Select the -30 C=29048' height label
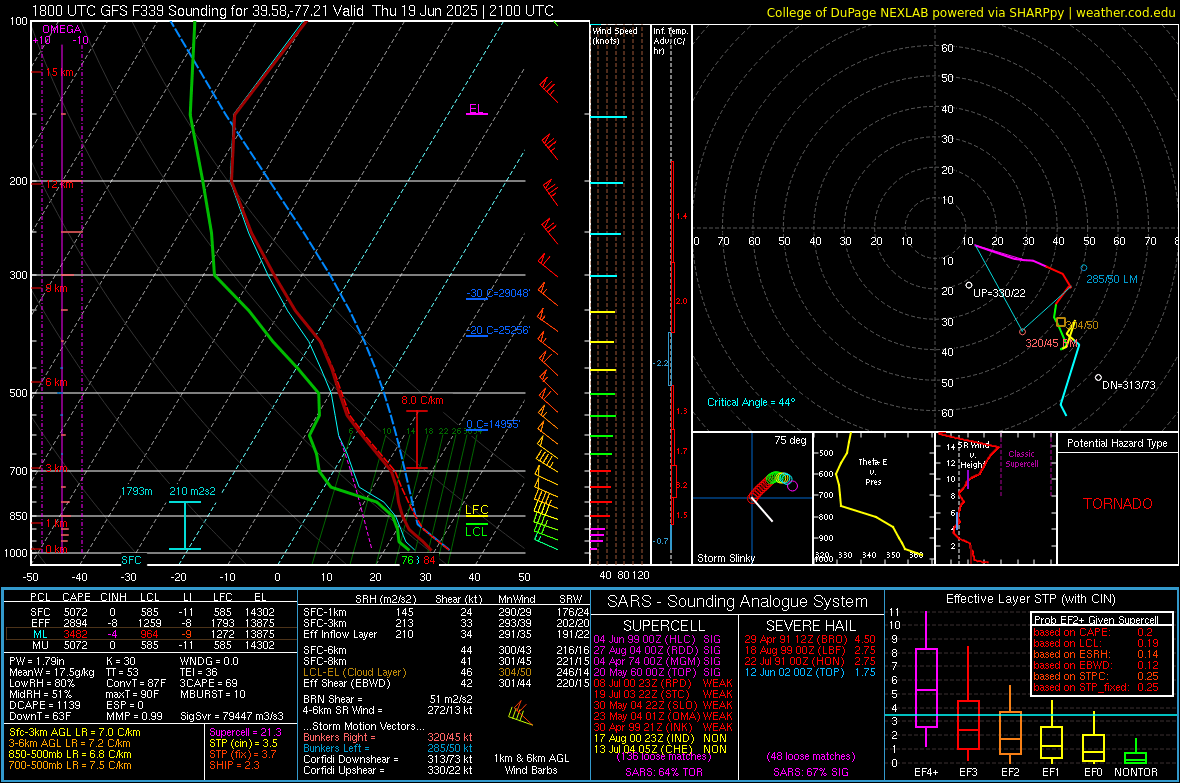Screen dimensions: 1180x783 coord(498,293)
